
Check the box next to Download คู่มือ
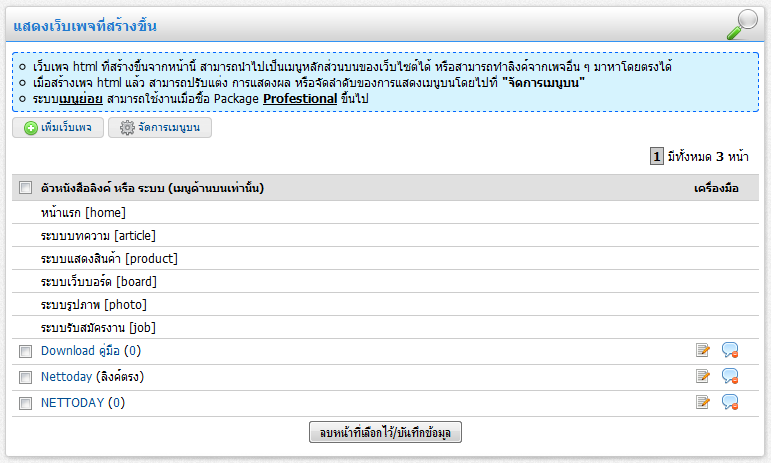click(x=25, y=351)
